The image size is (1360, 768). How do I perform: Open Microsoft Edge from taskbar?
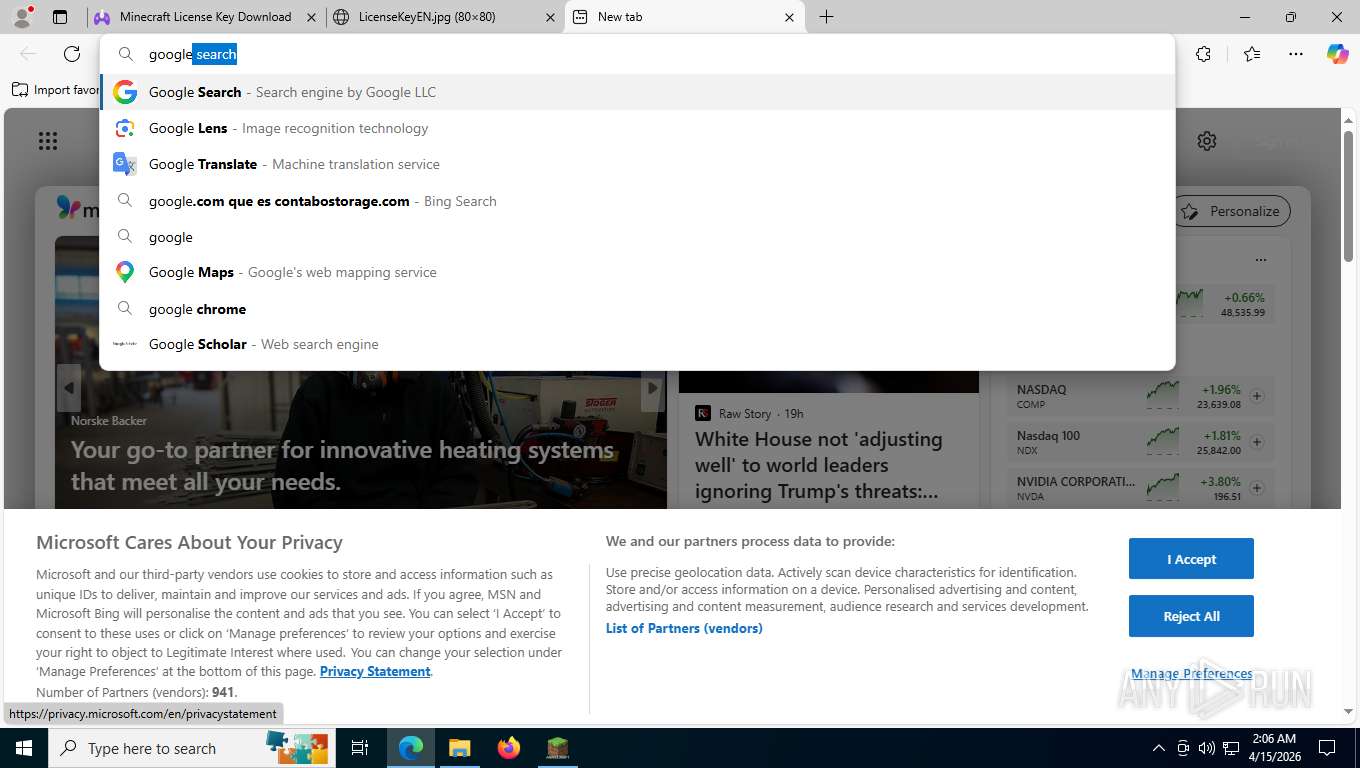pos(410,748)
